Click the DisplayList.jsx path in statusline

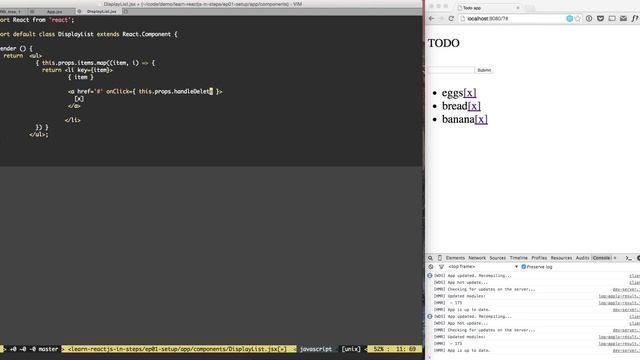(177, 349)
